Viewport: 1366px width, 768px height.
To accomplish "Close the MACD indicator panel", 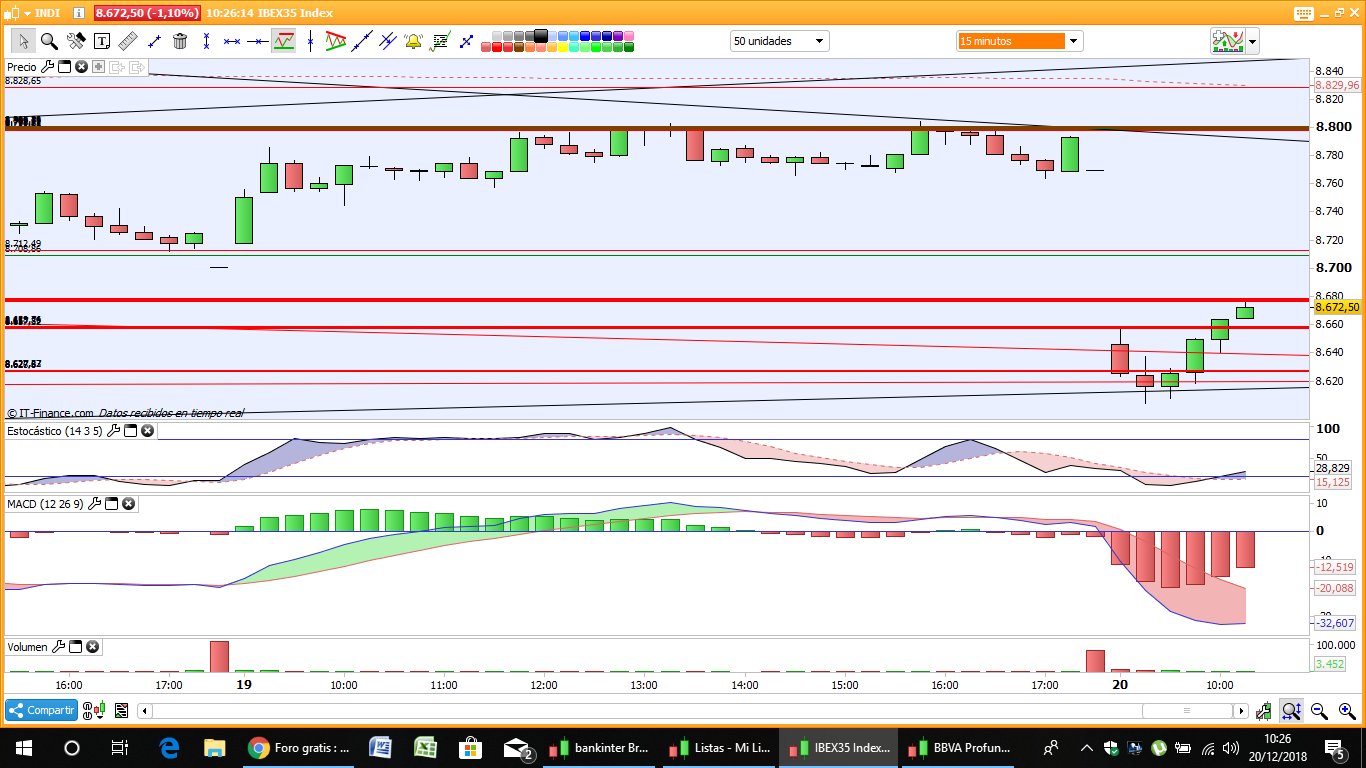I will pos(128,504).
